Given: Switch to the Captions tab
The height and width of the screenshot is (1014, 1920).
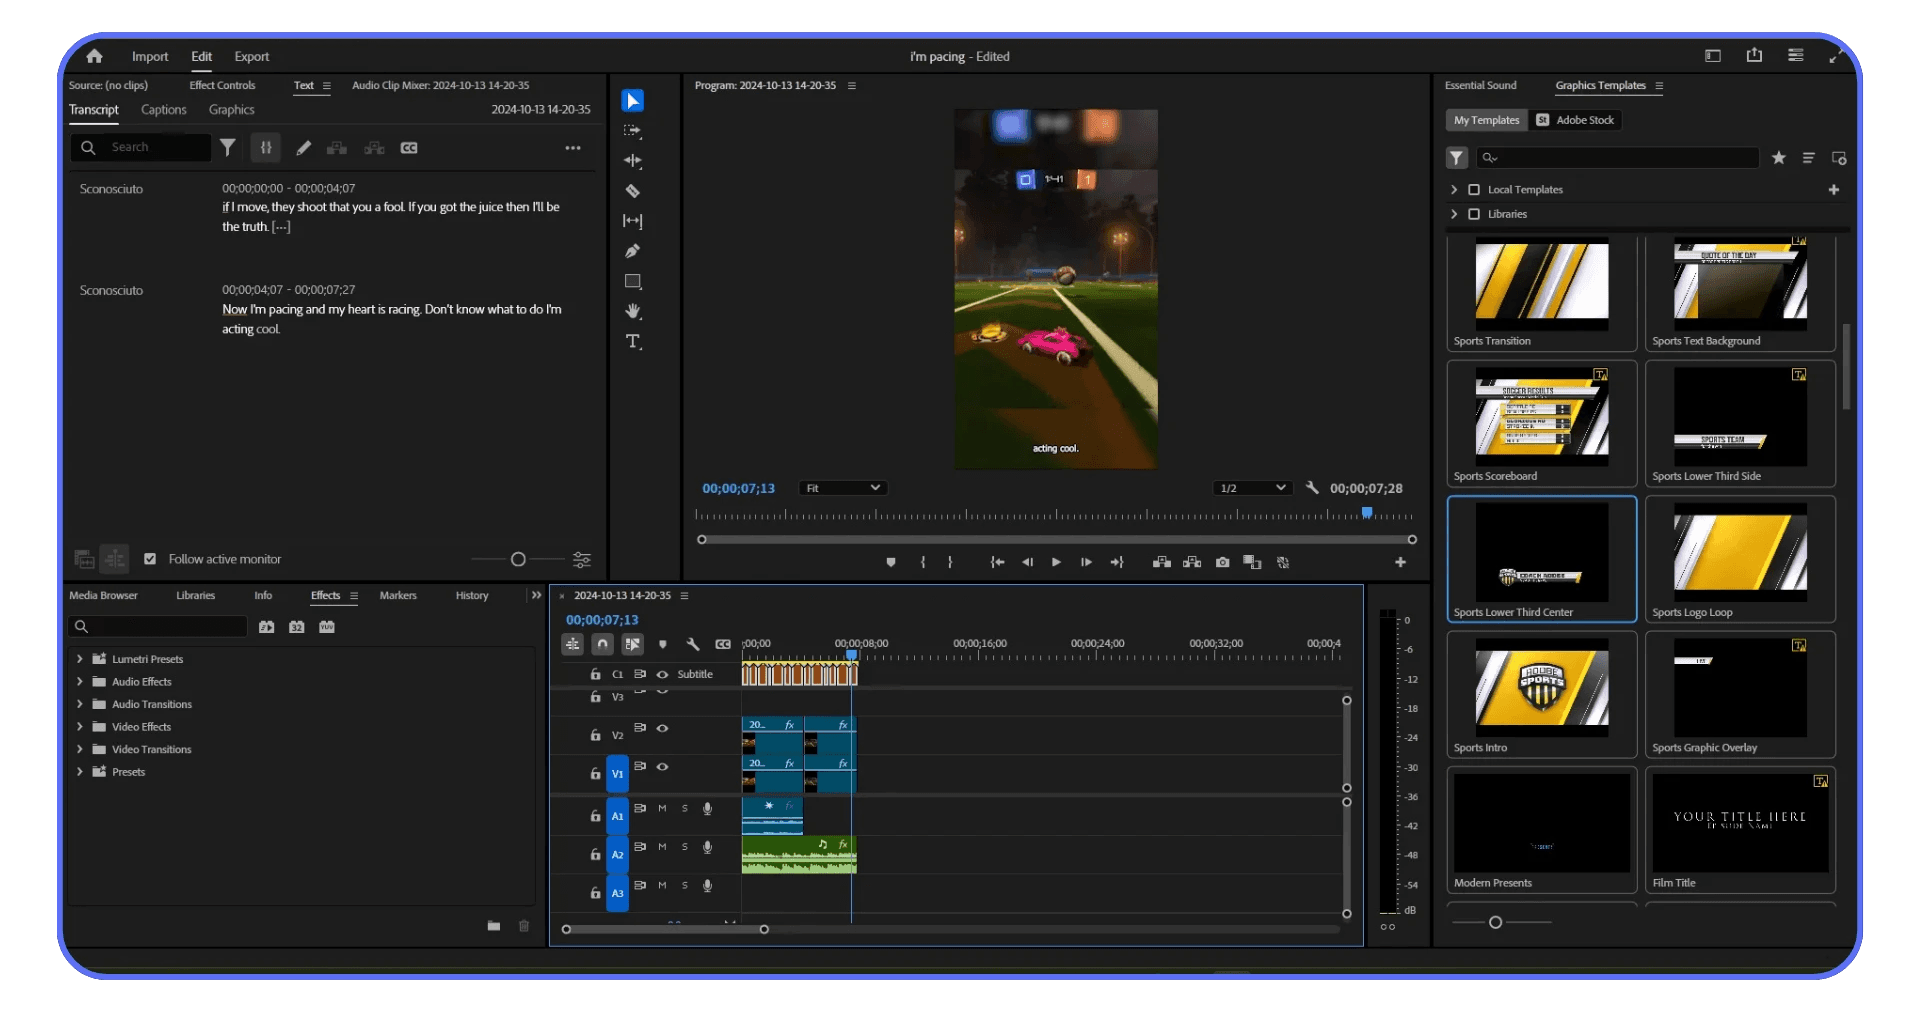Looking at the screenshot, I should [x=163, y=110].
